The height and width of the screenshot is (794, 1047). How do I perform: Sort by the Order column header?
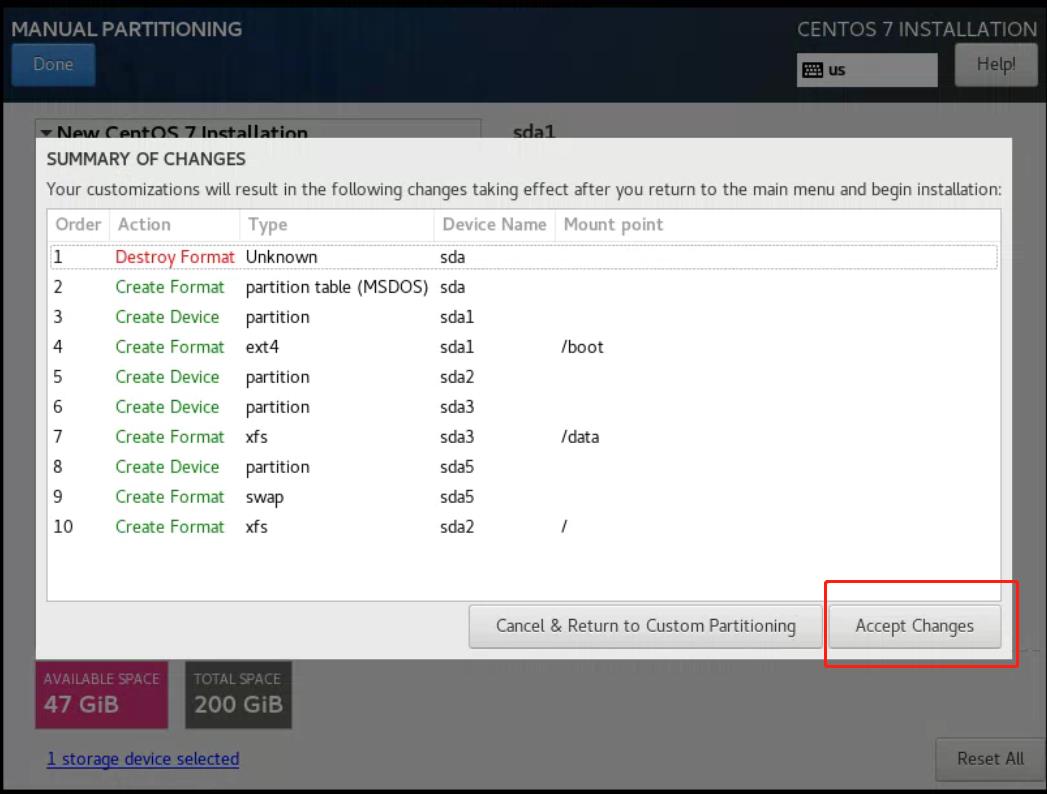[78, 225]
